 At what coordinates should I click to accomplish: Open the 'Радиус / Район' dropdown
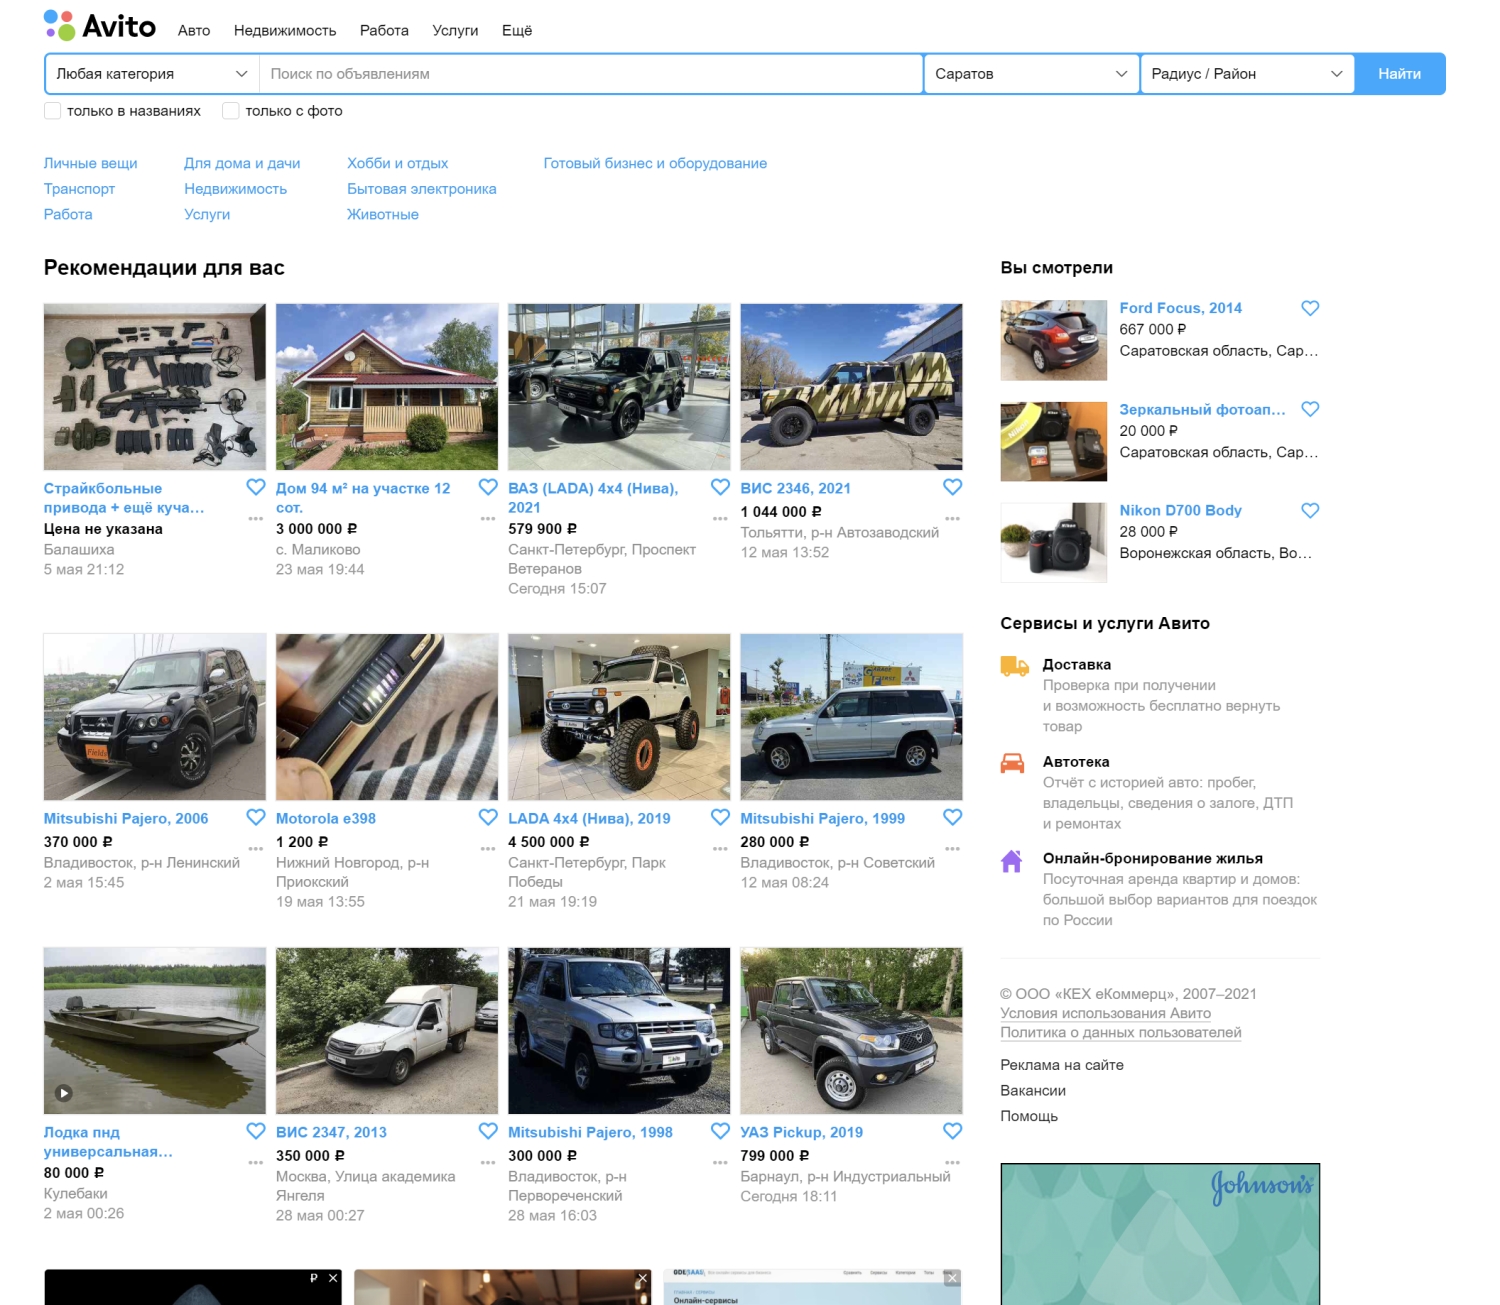1246,74
